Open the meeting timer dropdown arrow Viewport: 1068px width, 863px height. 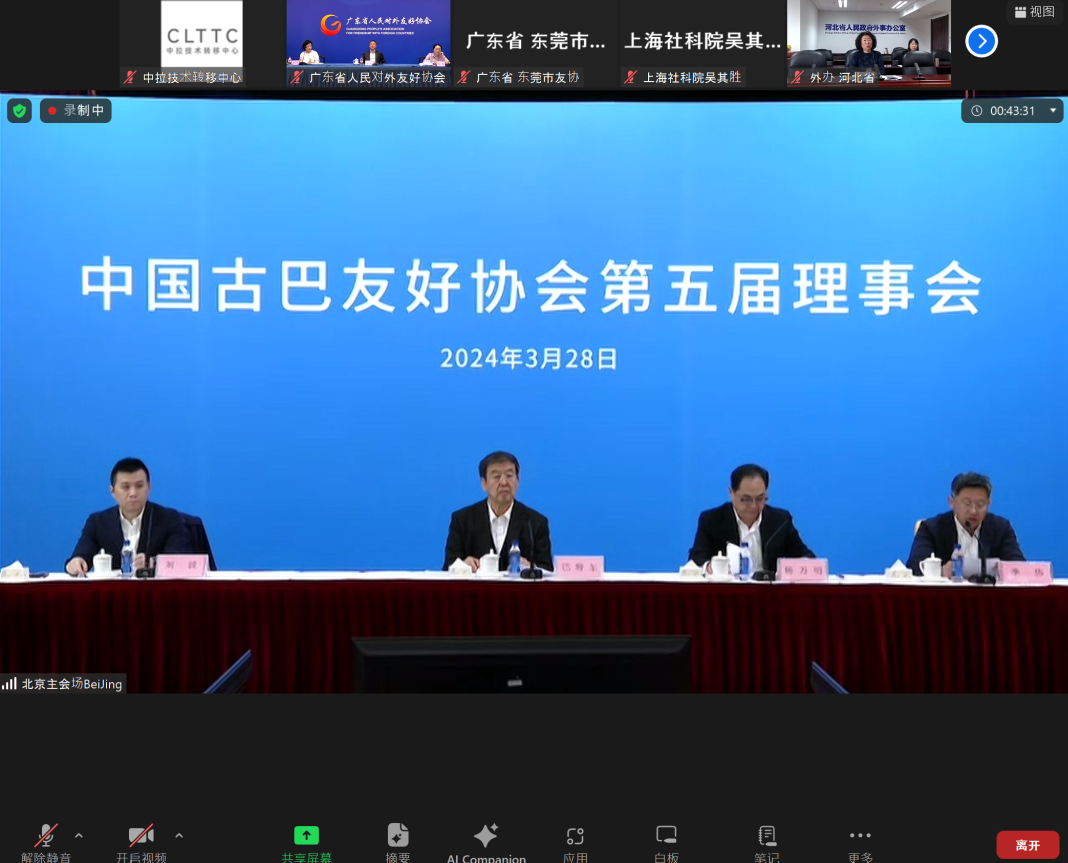(1052, 110)
